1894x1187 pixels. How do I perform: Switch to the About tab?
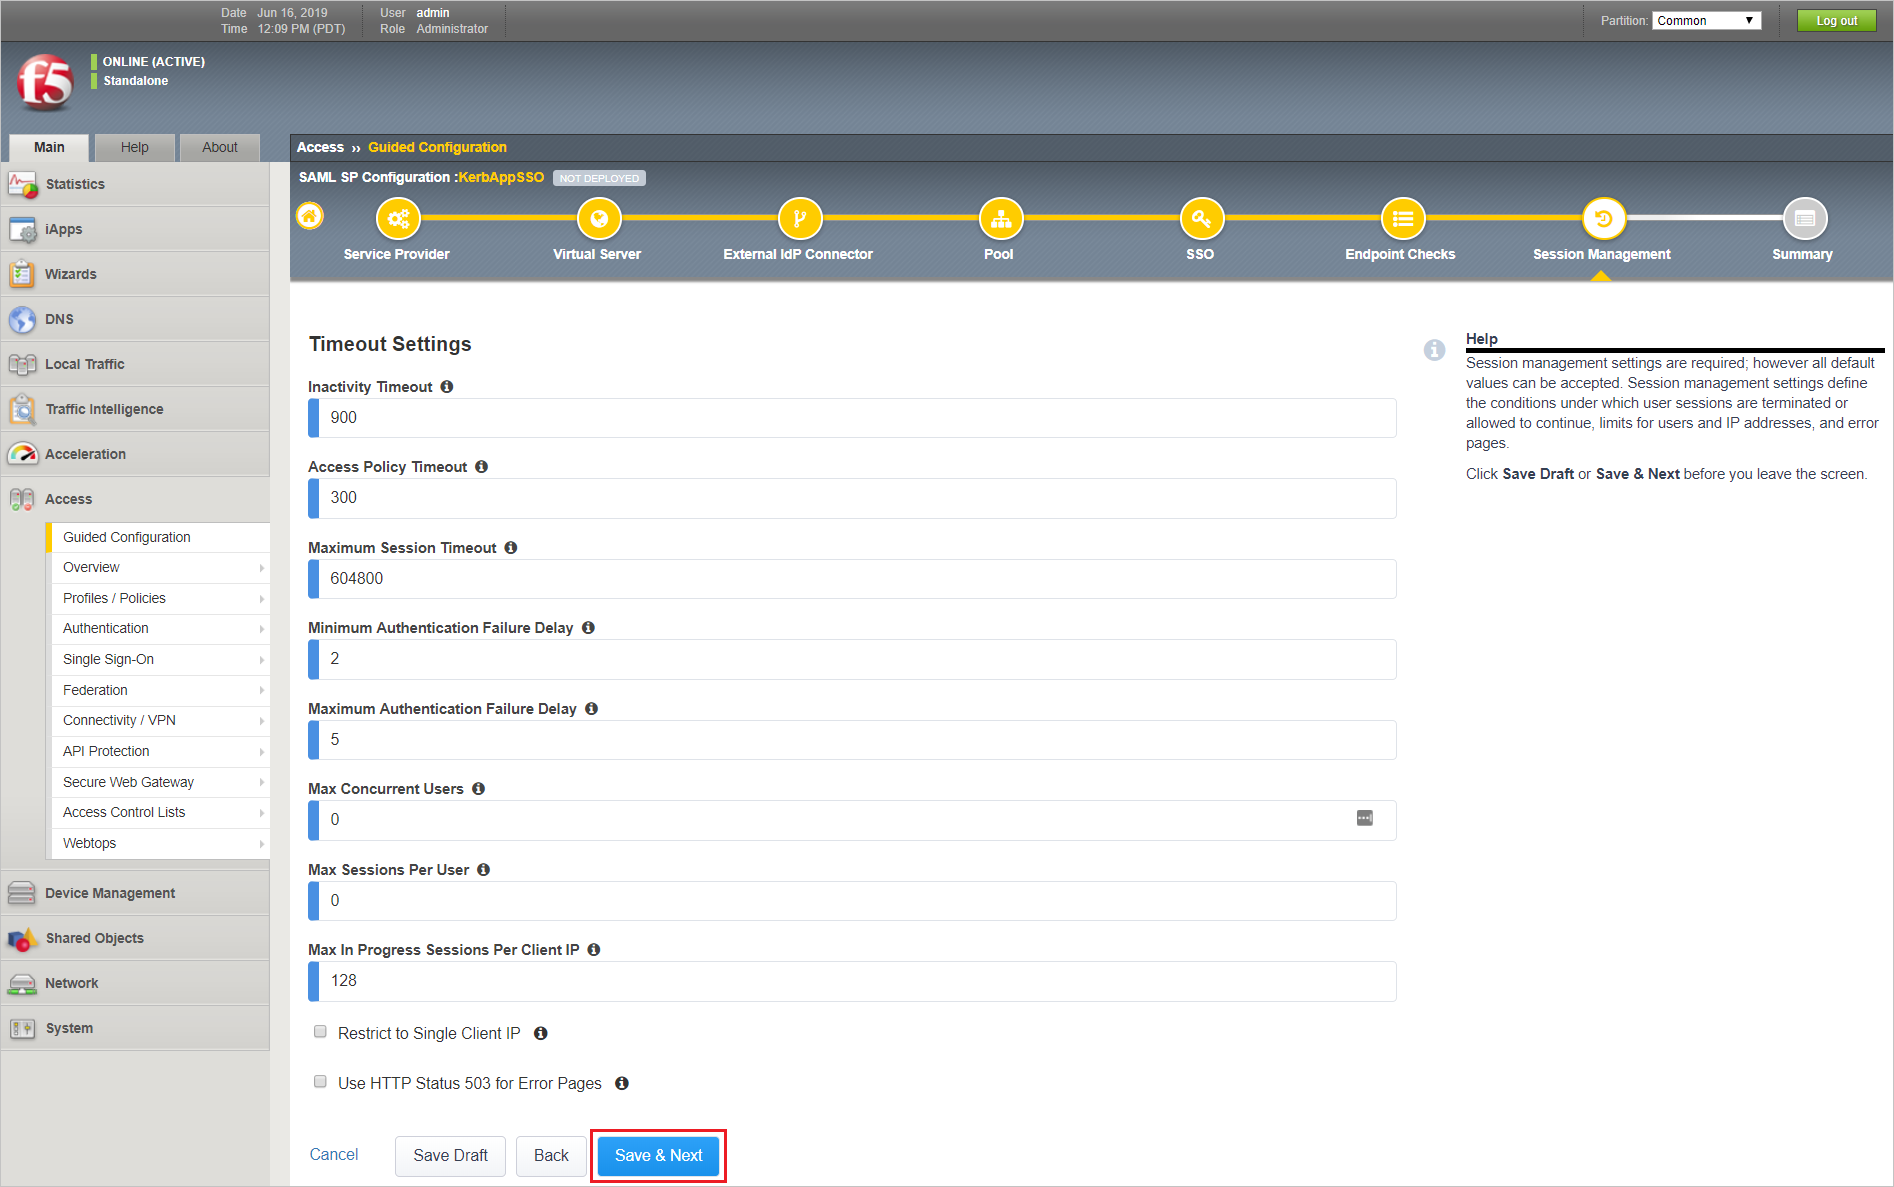click(x=220, y=147)
